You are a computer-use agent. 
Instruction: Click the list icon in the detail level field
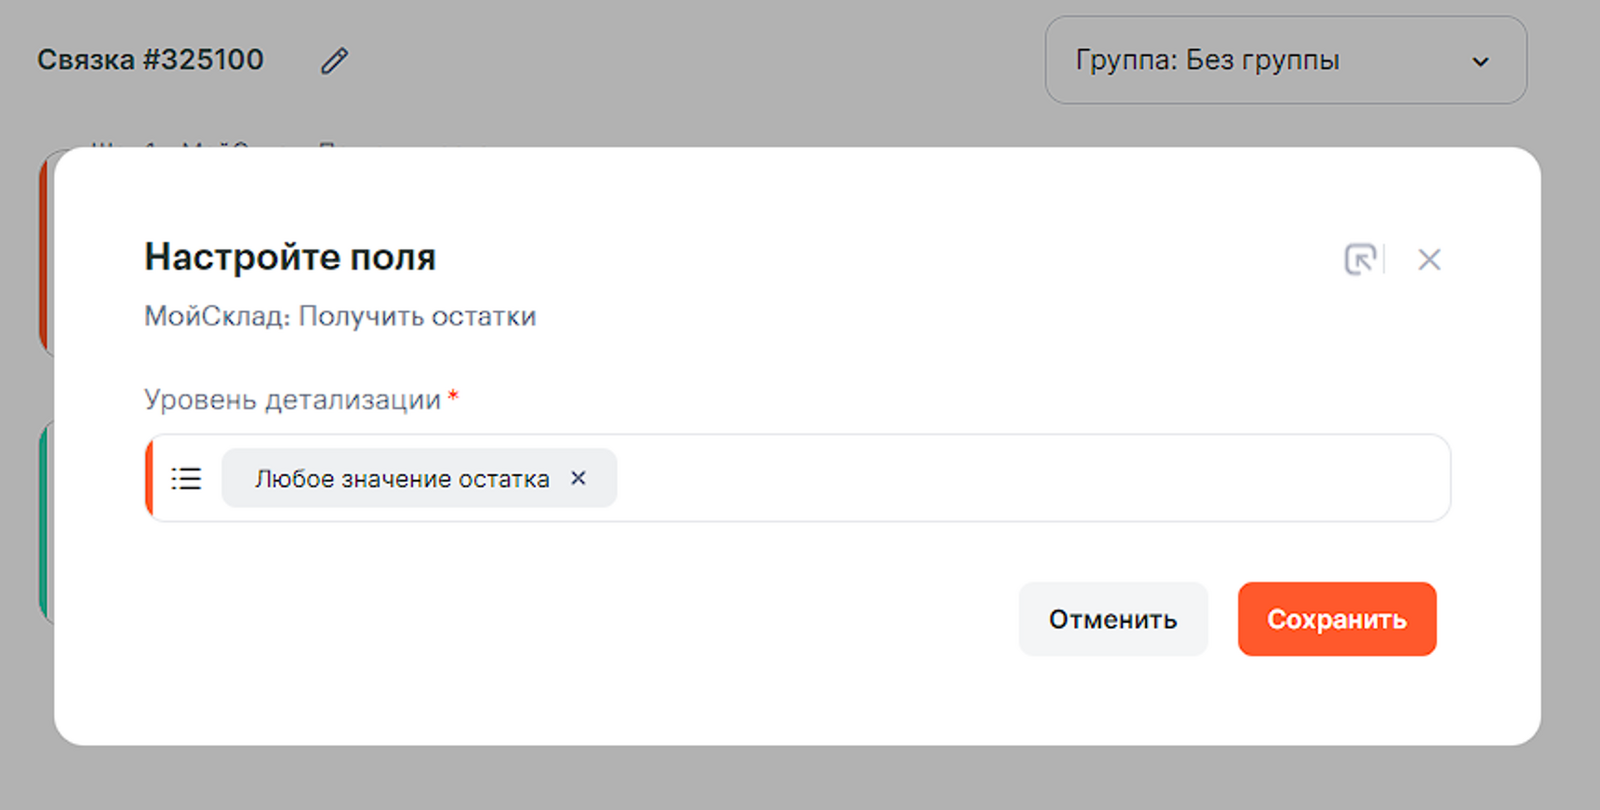pos(186,479)
